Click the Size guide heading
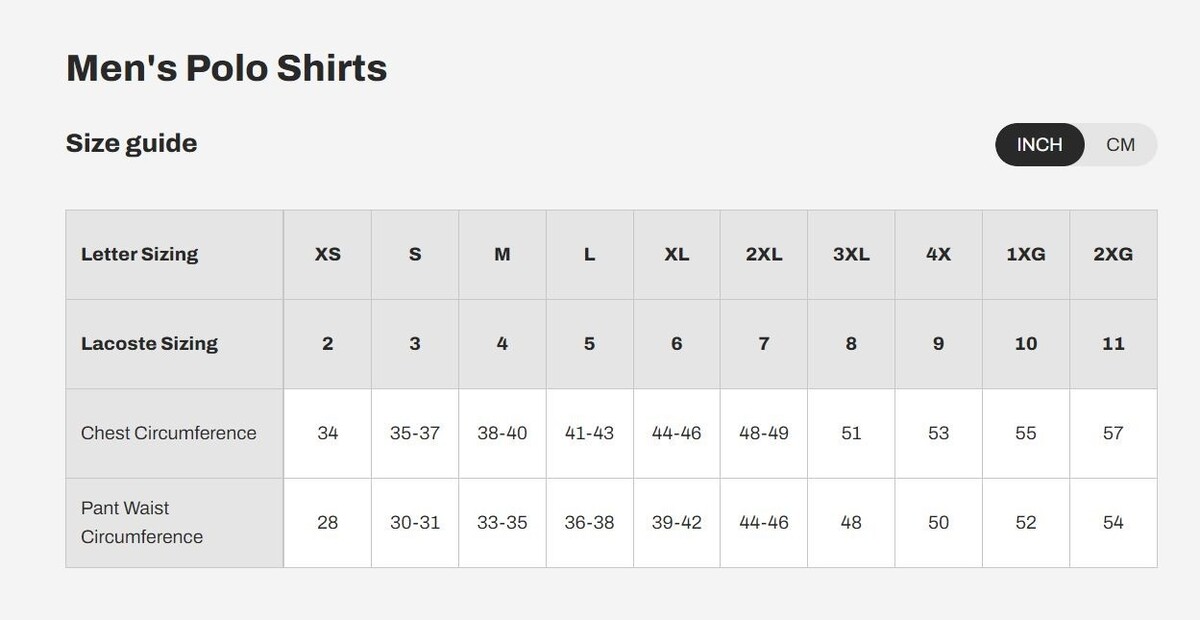1200x620 pixels. pos(131,143)
